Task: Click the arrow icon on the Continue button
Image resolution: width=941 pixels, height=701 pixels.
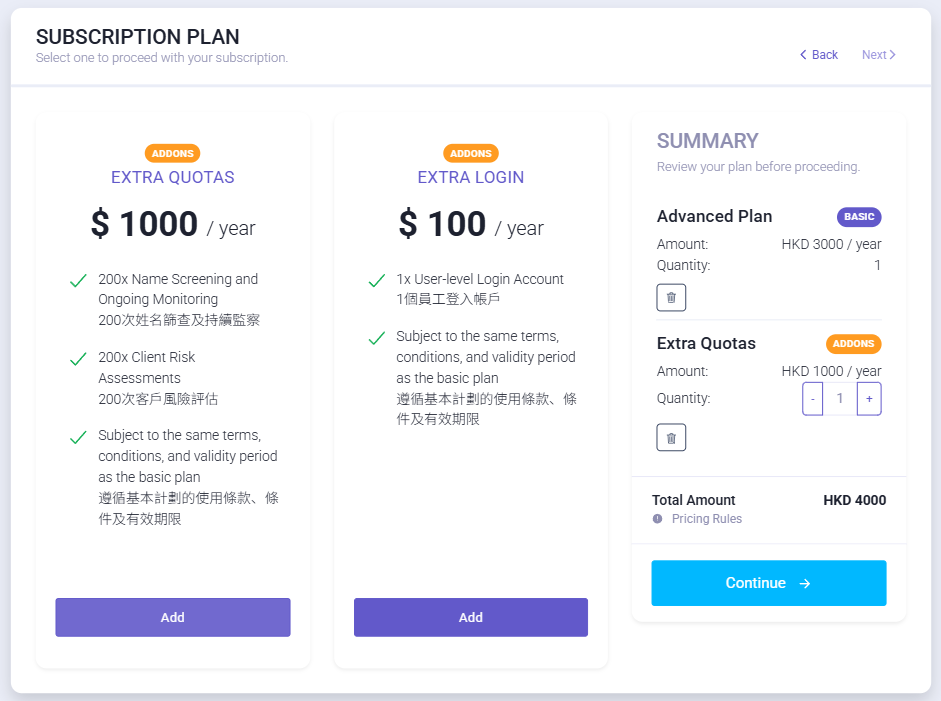Action: pos(805,583)
